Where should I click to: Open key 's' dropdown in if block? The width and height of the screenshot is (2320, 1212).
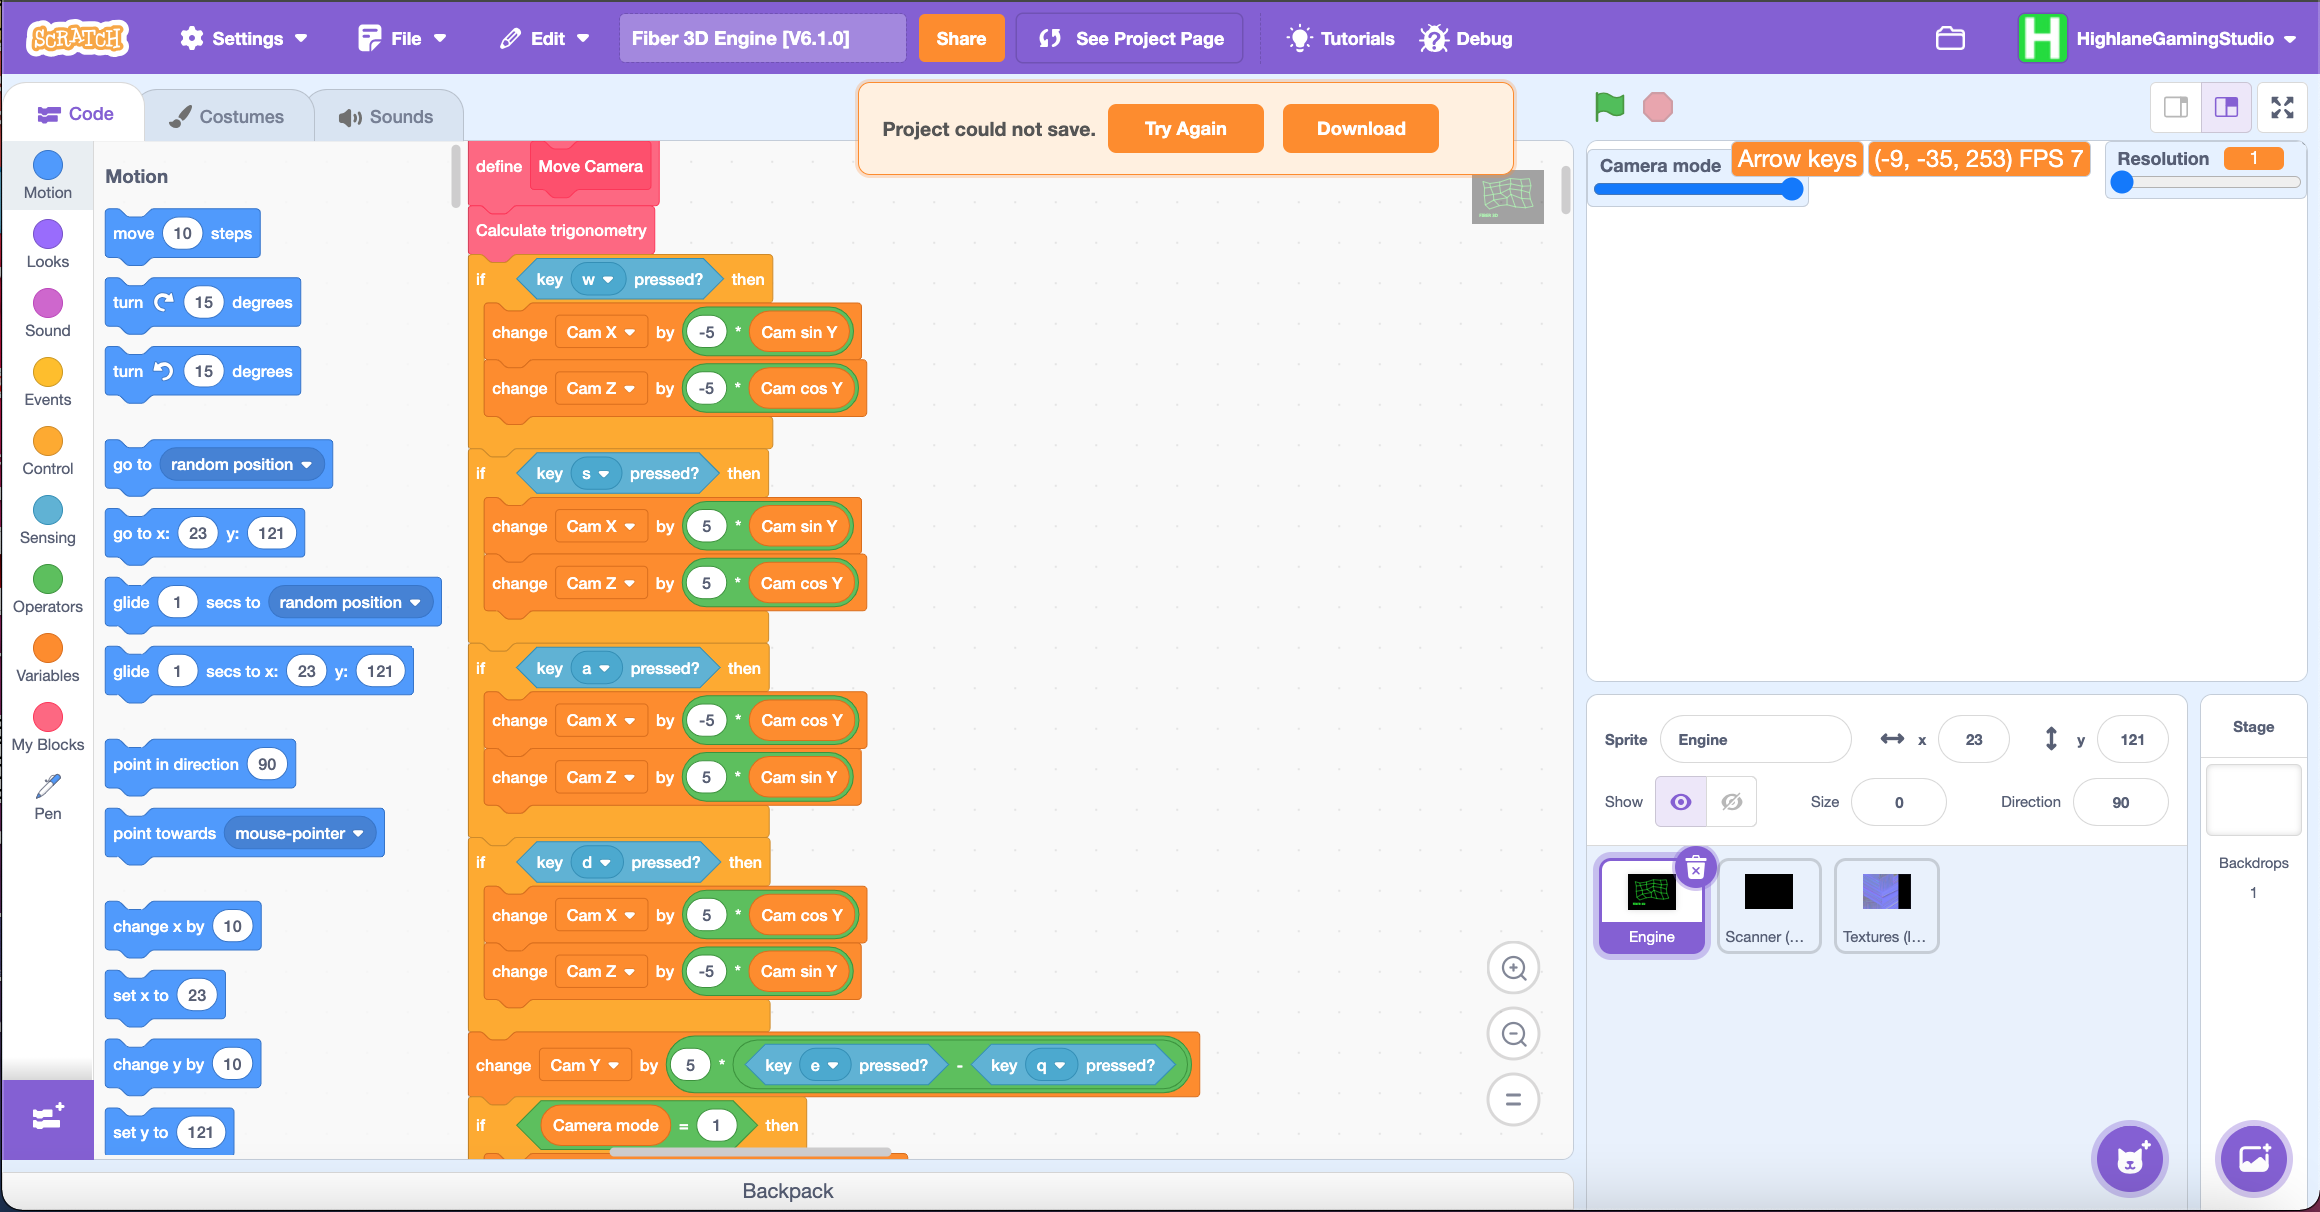click(596, 474)
